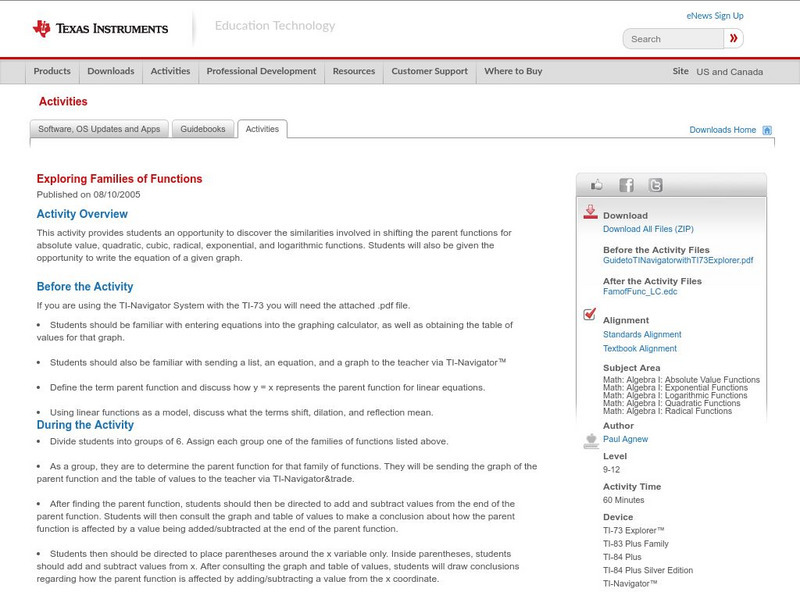Click the Texas Instruments logo
Image resolution: width=800 pixels, height=592 pixels.
pyautogui.click(x=100, y=29)
